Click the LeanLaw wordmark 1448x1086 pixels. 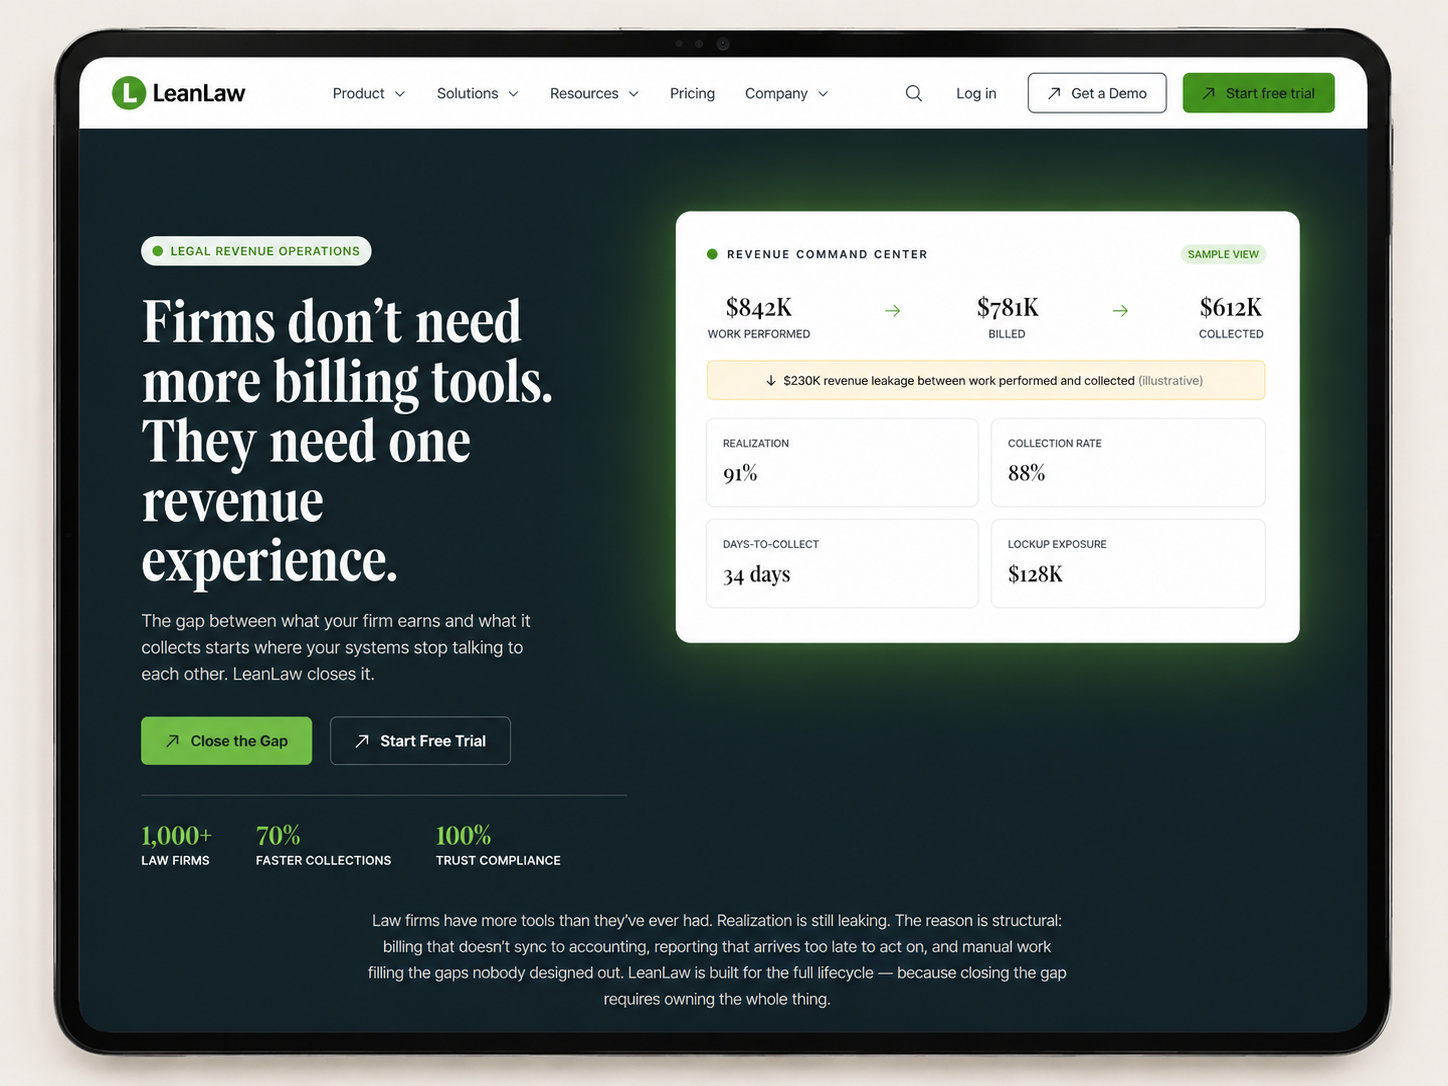coord(199,93)
